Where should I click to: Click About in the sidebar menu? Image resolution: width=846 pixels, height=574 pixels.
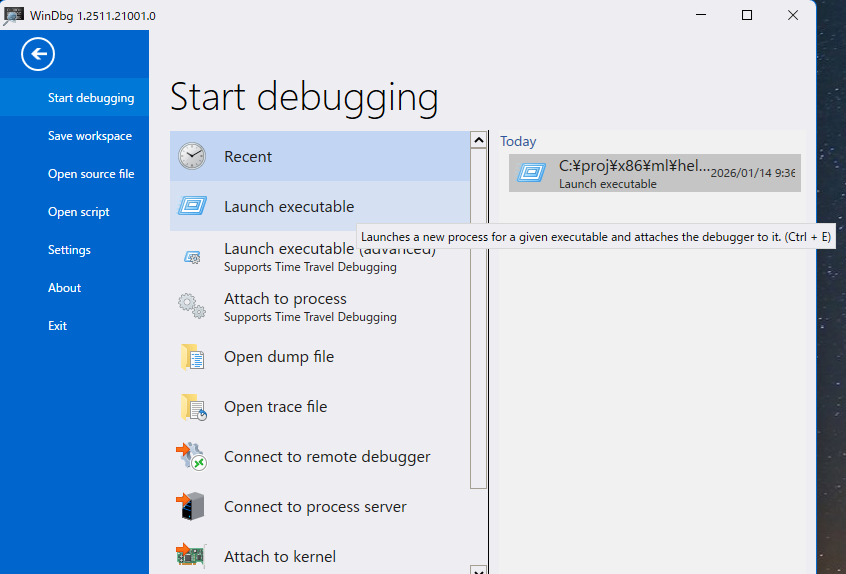[x=64, y=288]
